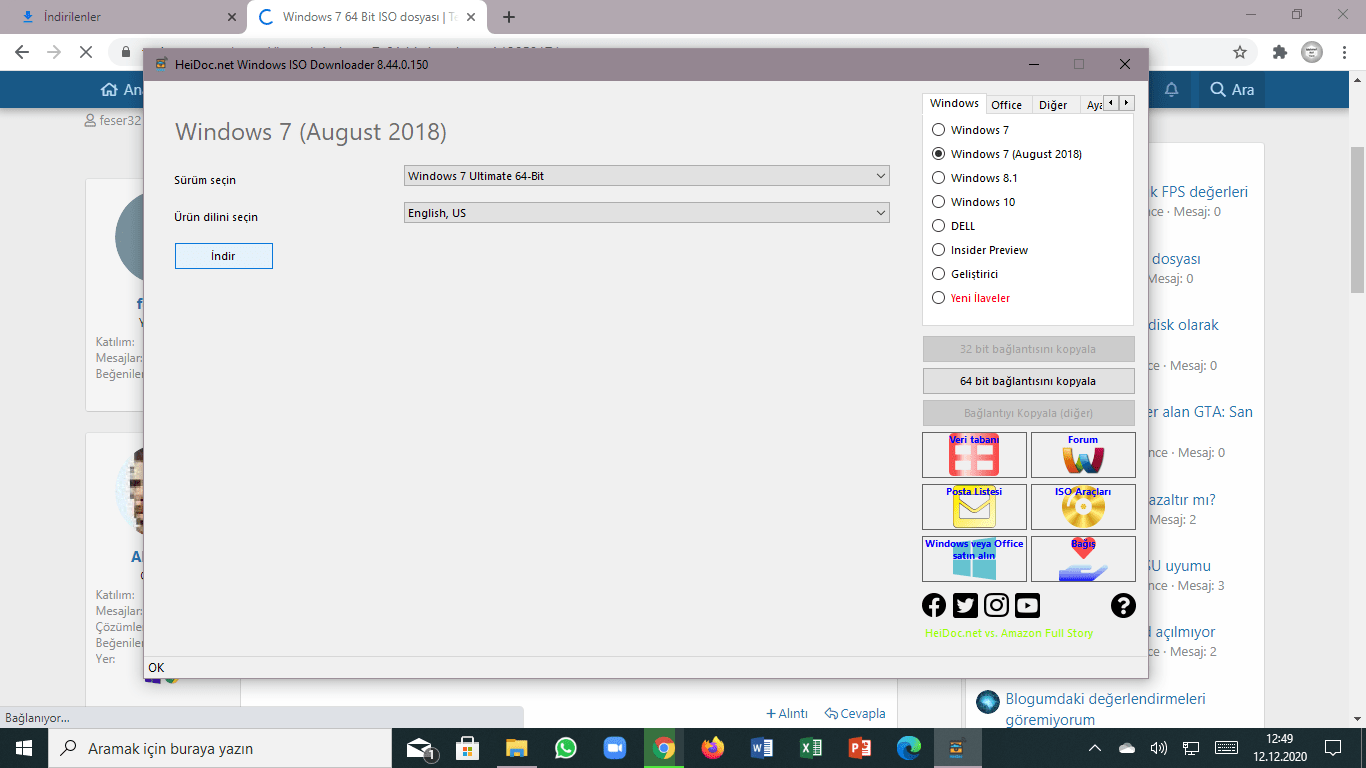The image size is (1366, 768).
Task: Expand the Sürüm seçin edition dropdown
Action: click(647, 176)
